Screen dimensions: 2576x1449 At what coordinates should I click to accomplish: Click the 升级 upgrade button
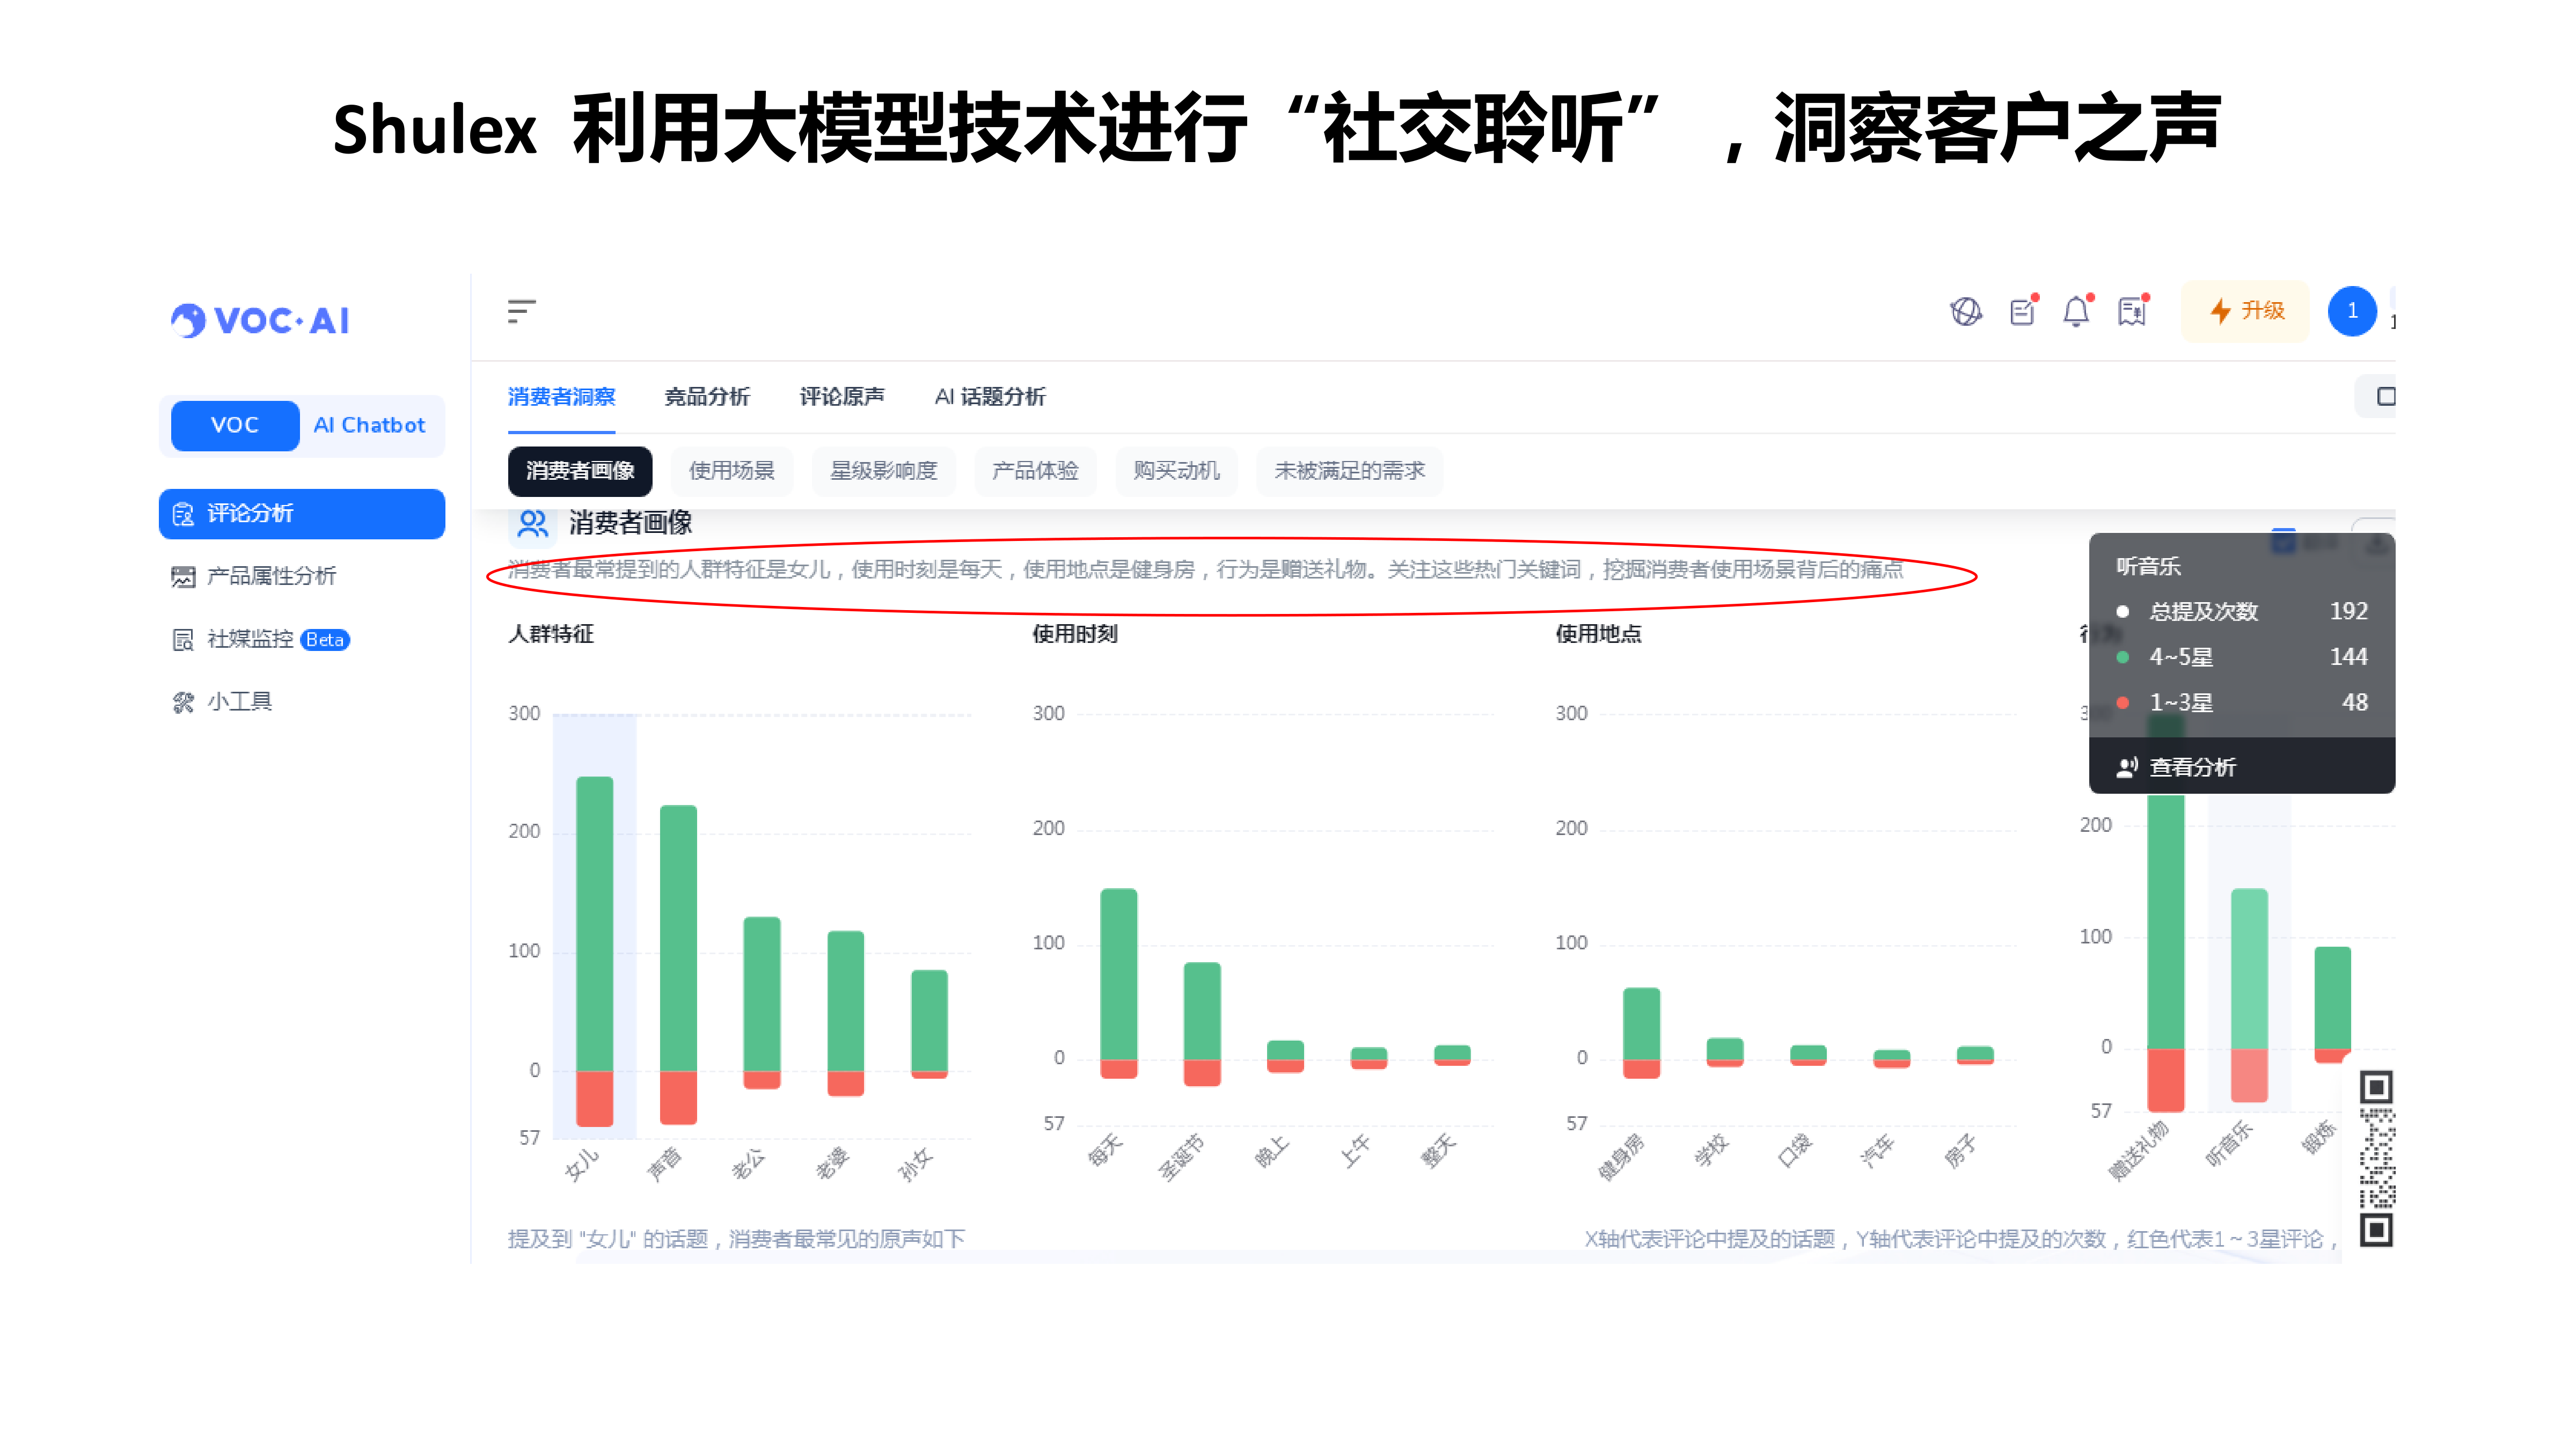coord(2245,311)
